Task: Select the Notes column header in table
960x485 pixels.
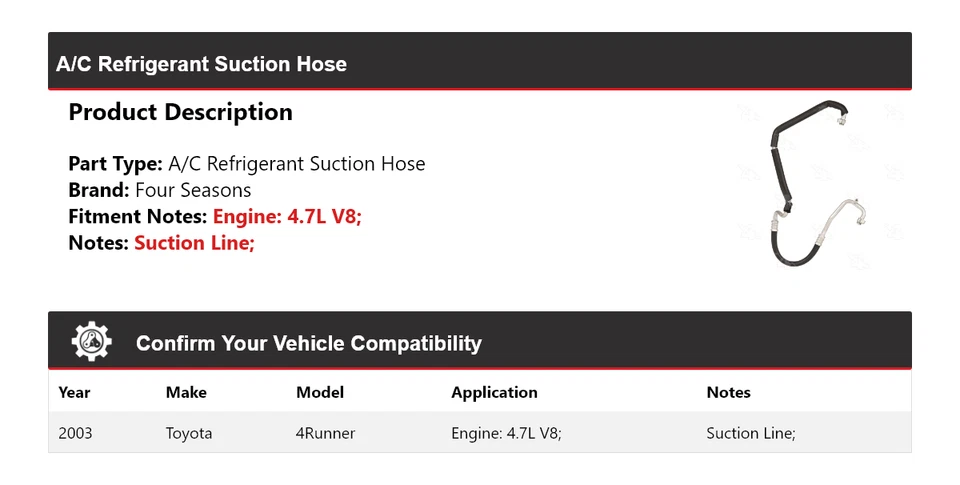Action: [x=728, y=392]
